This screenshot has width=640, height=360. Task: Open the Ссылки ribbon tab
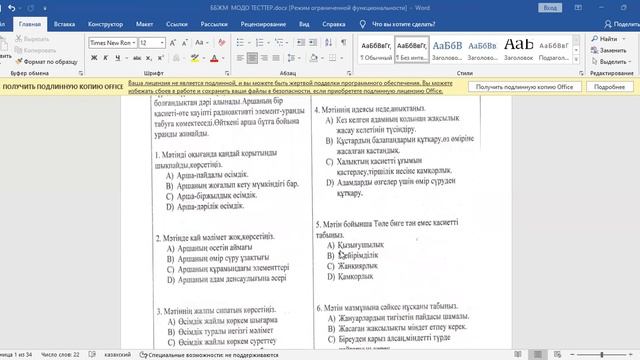point(177,24)
